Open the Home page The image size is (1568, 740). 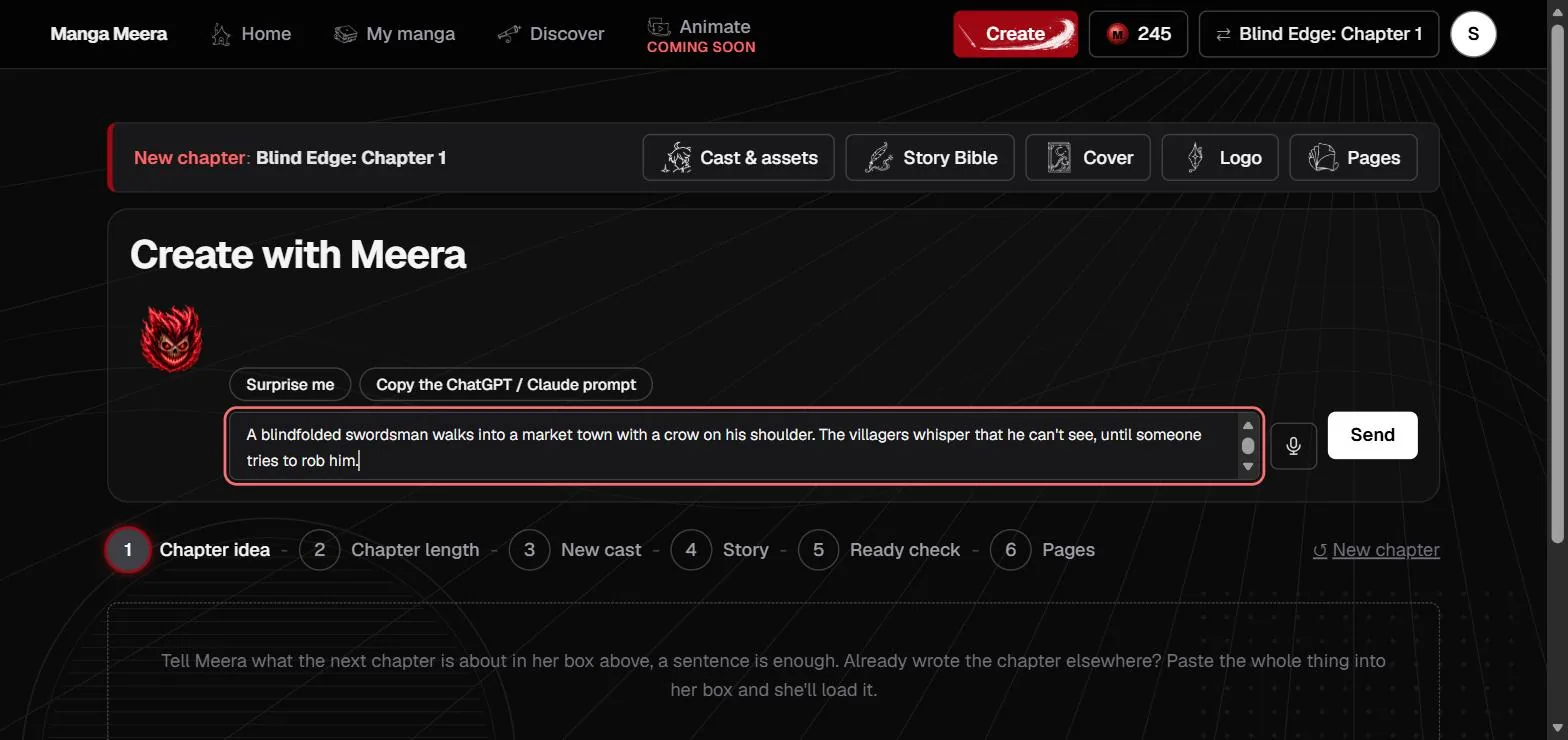(x=251, y=34)
